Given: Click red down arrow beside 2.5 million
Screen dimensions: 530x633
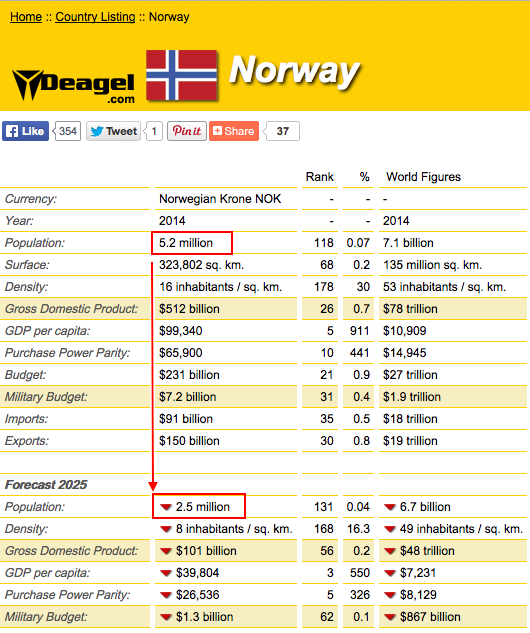Looking at the screenshot, I should (166, 507).
